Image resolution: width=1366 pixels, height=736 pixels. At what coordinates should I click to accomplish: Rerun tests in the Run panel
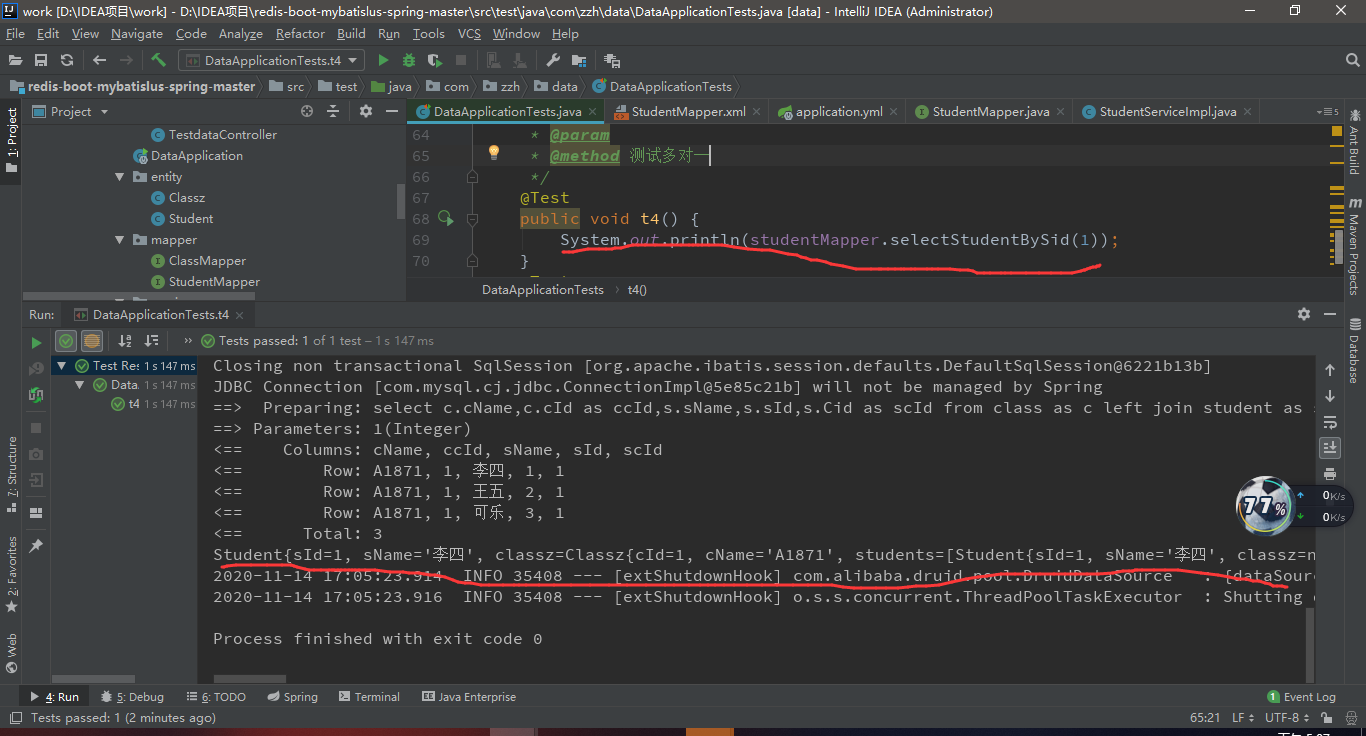click(x=37, y=342)
